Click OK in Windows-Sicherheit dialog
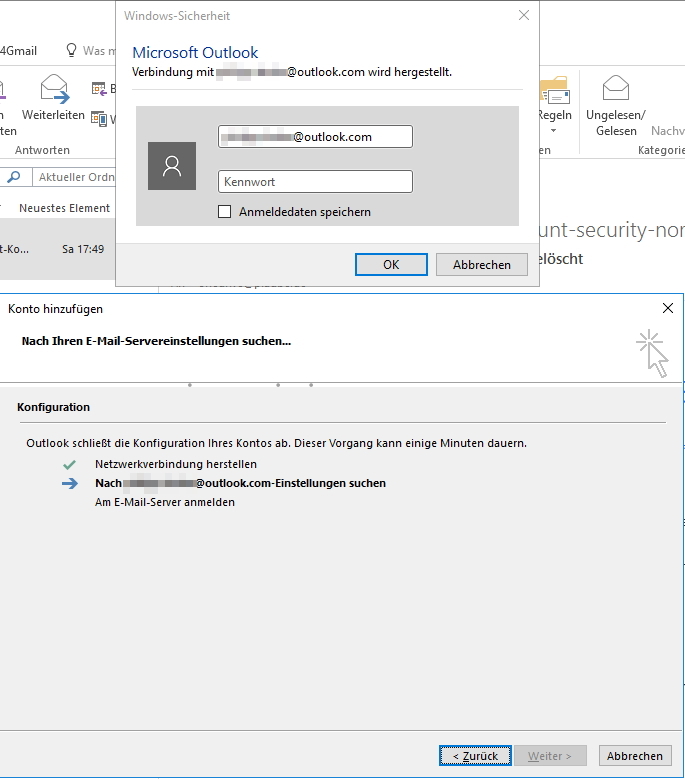This screenshot has height=779, width=685. (391, 264)
